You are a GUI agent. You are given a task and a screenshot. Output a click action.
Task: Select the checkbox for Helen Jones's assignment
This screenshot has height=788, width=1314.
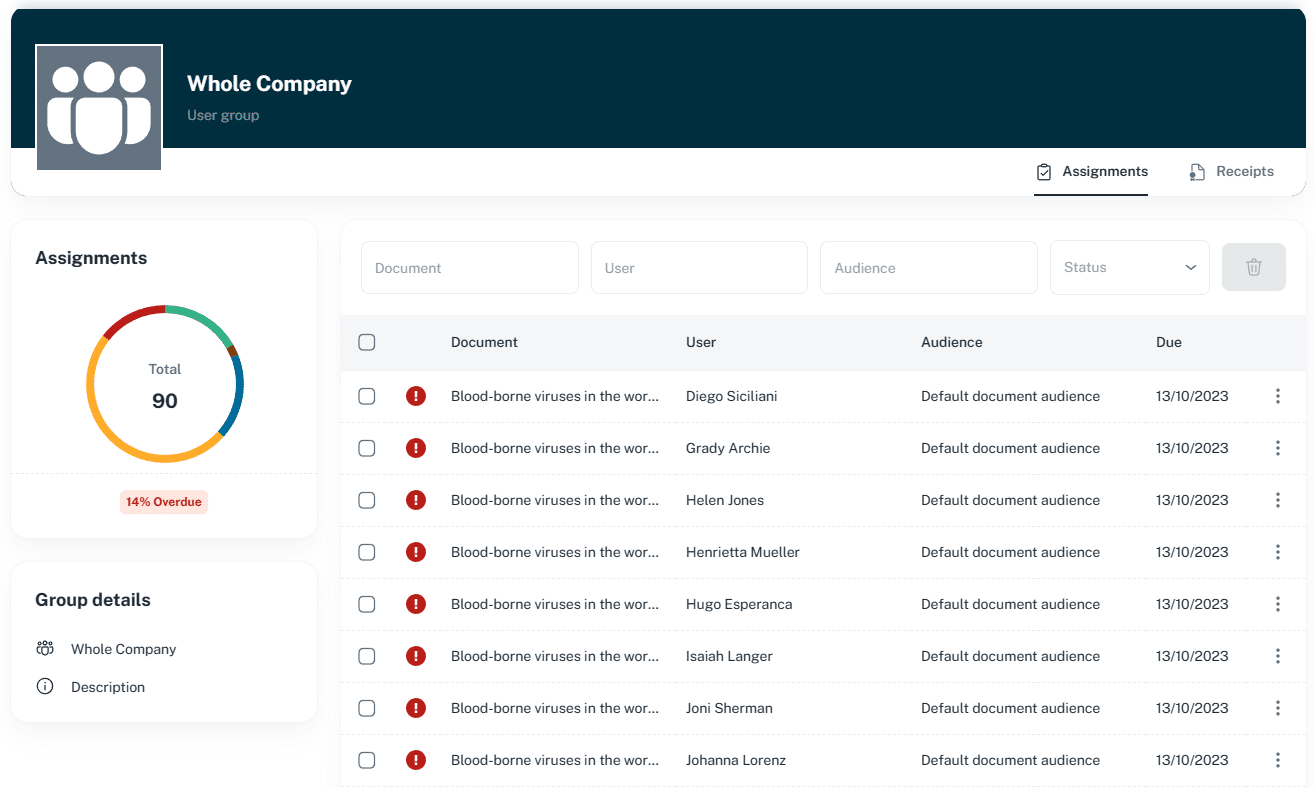pyautogui.click(x=366, y=500)
